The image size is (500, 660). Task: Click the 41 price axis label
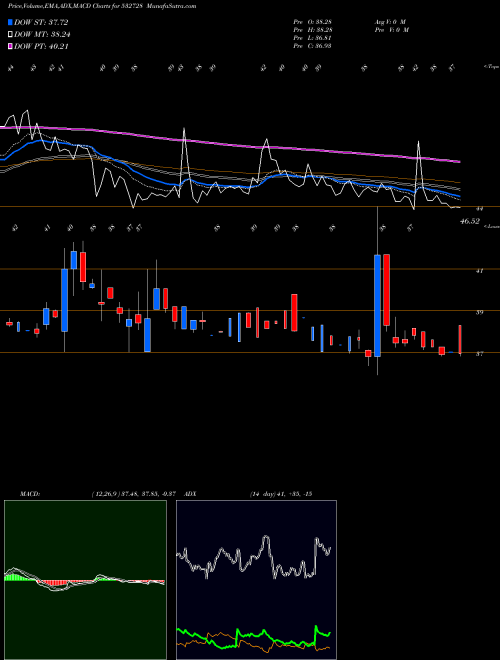coord(479,271)
